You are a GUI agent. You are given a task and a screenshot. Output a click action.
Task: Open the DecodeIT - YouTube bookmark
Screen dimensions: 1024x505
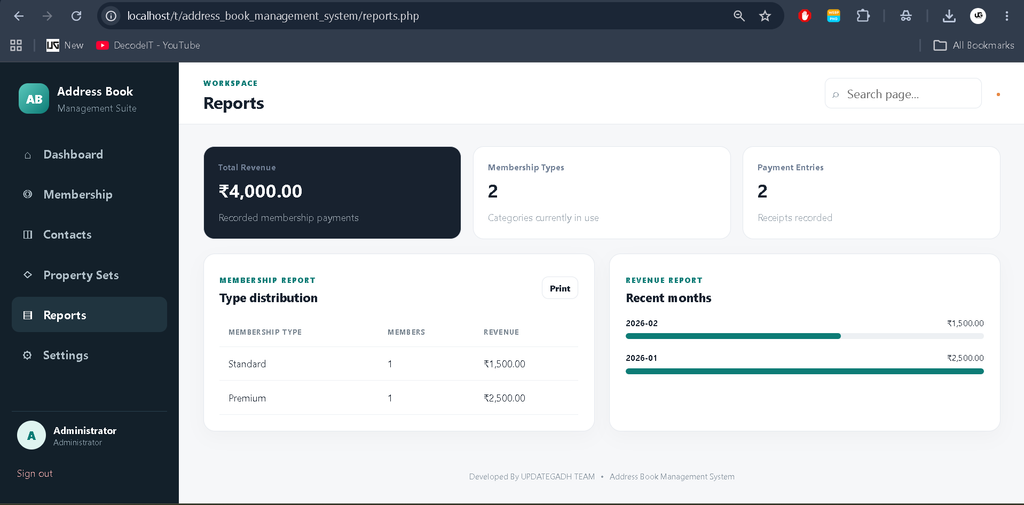pyautogui.click(x=148, y=45)
